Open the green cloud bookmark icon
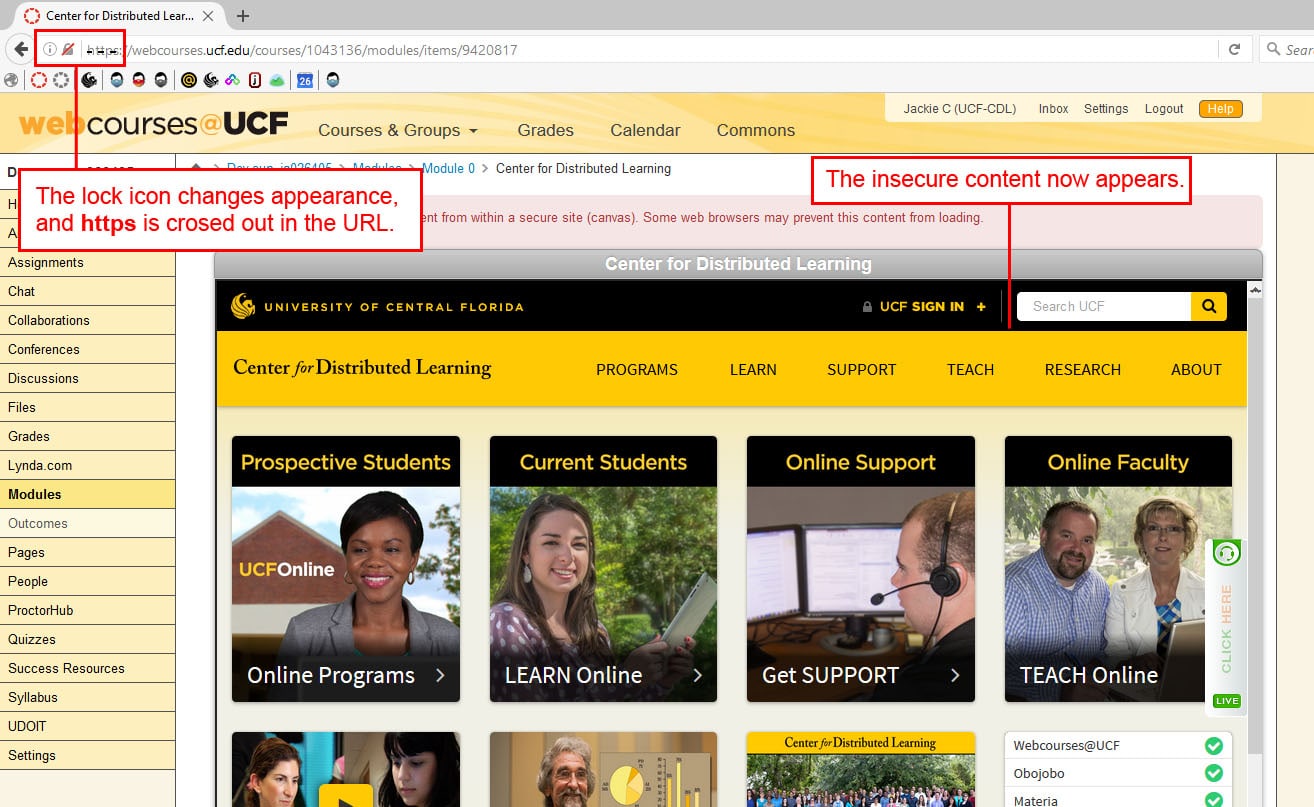This screenshot has height=807, width=1314. tap(277, 80)
